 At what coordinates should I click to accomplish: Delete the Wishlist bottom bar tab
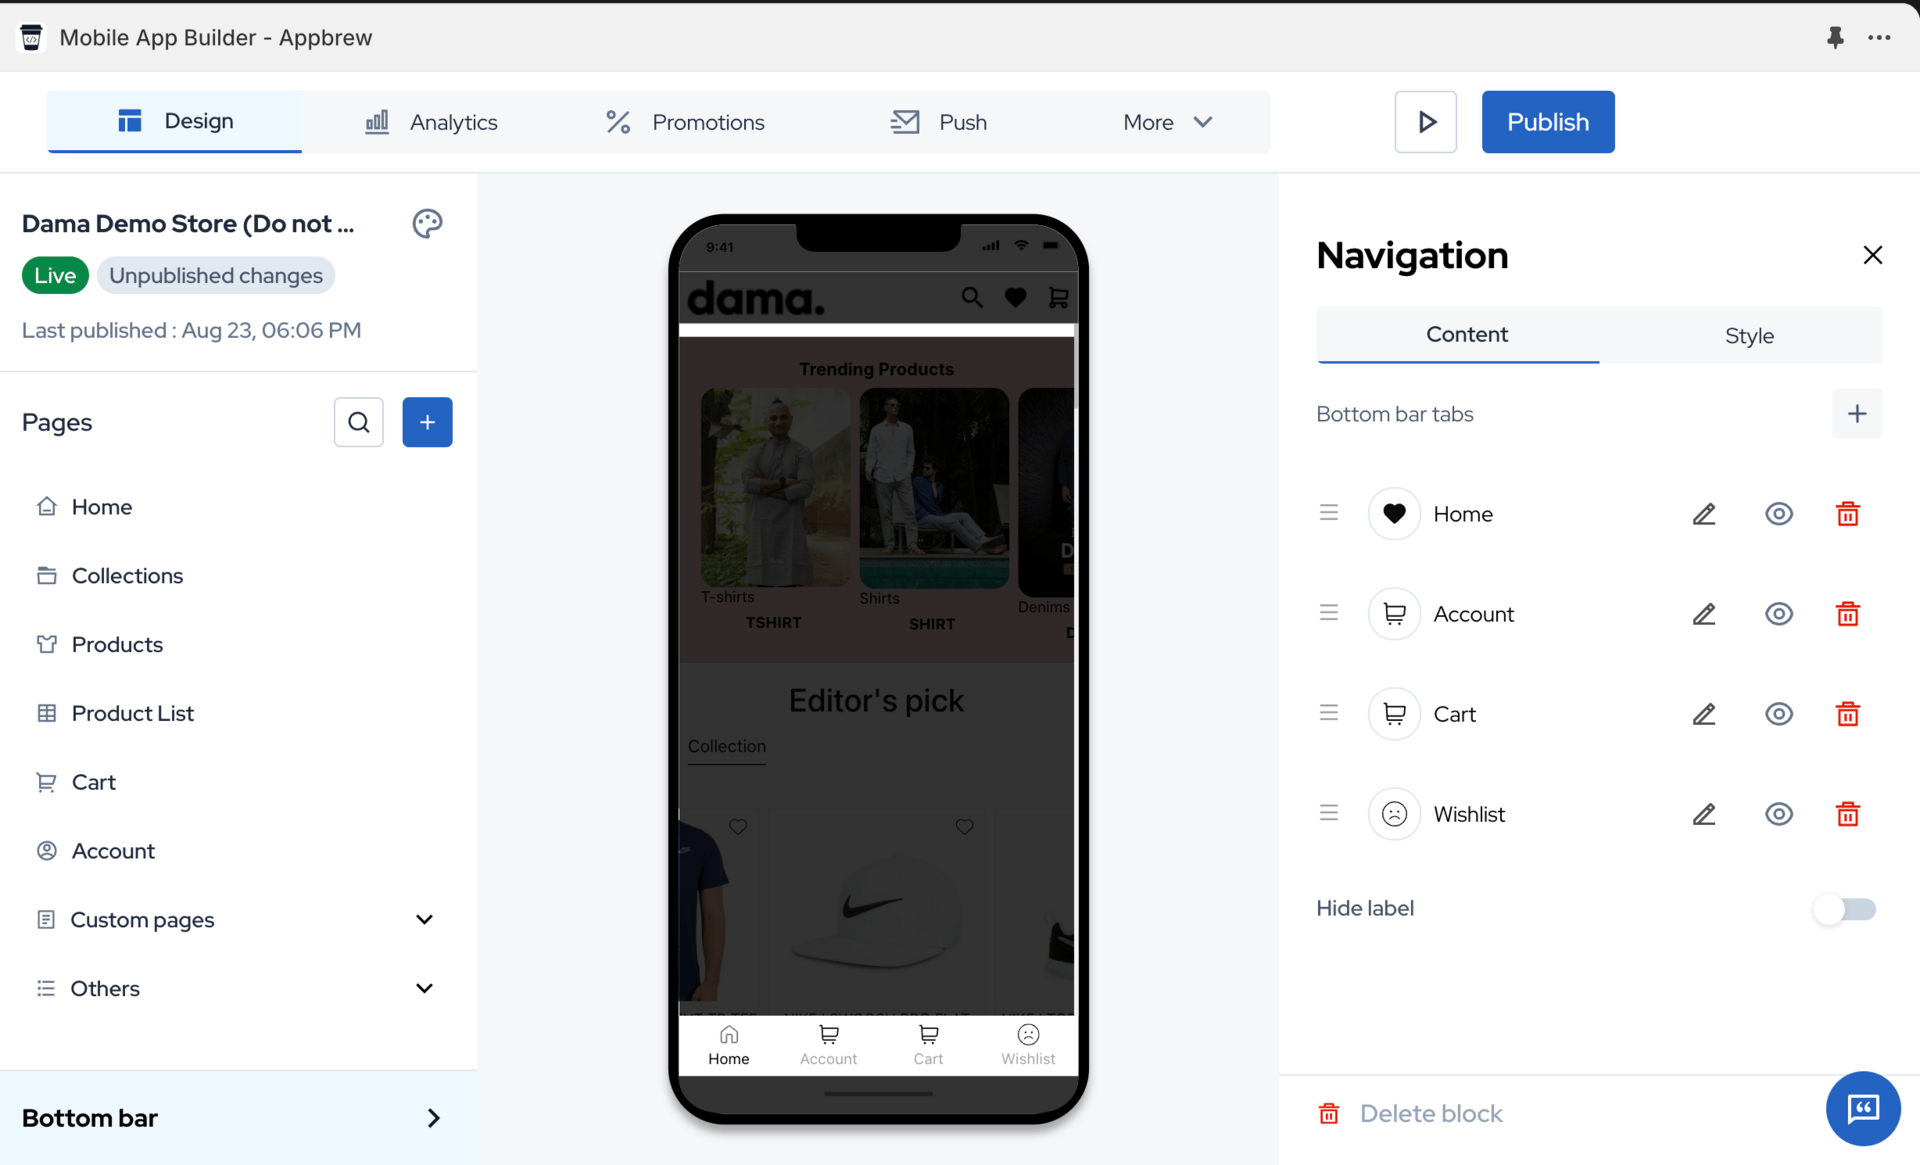point(1847,814)
